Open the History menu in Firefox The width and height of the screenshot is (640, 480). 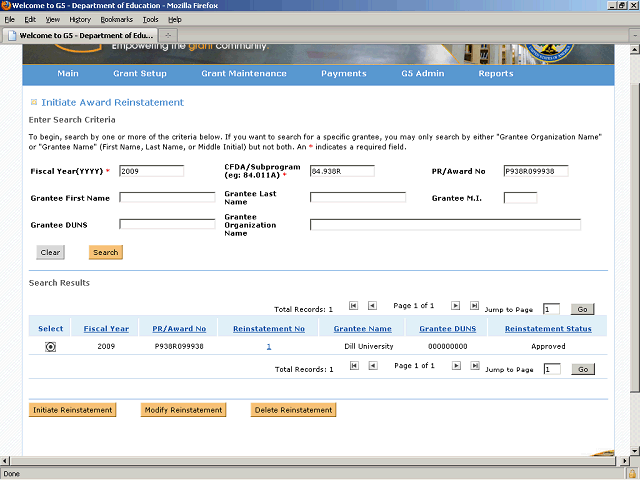click(x=80, y=19)
